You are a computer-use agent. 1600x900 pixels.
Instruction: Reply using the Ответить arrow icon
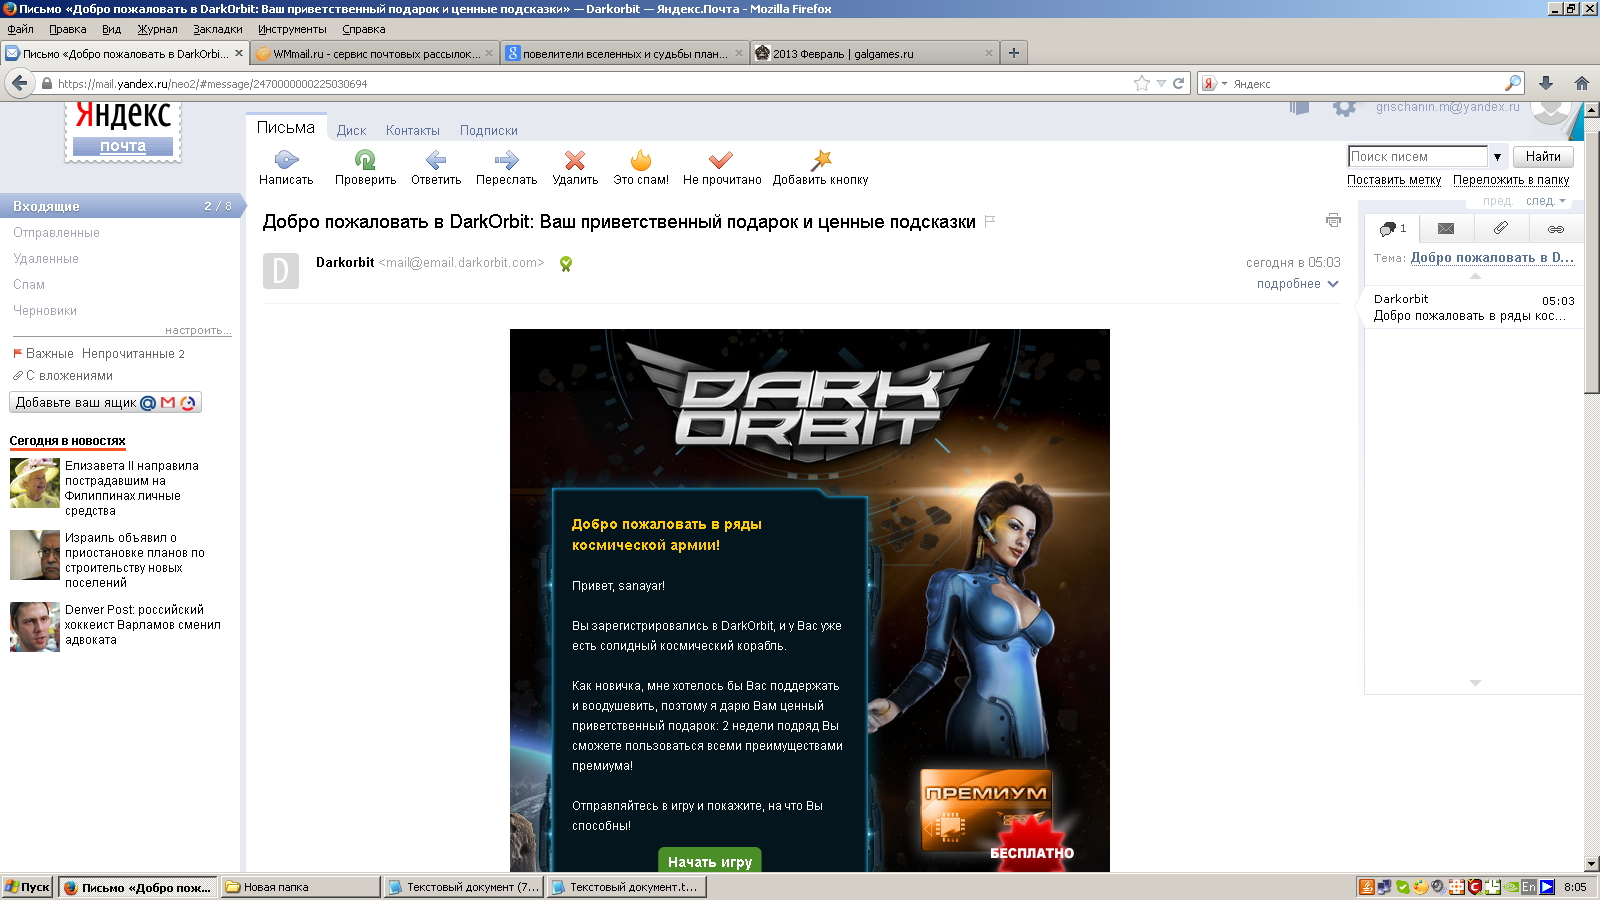[x=436, y=160]
